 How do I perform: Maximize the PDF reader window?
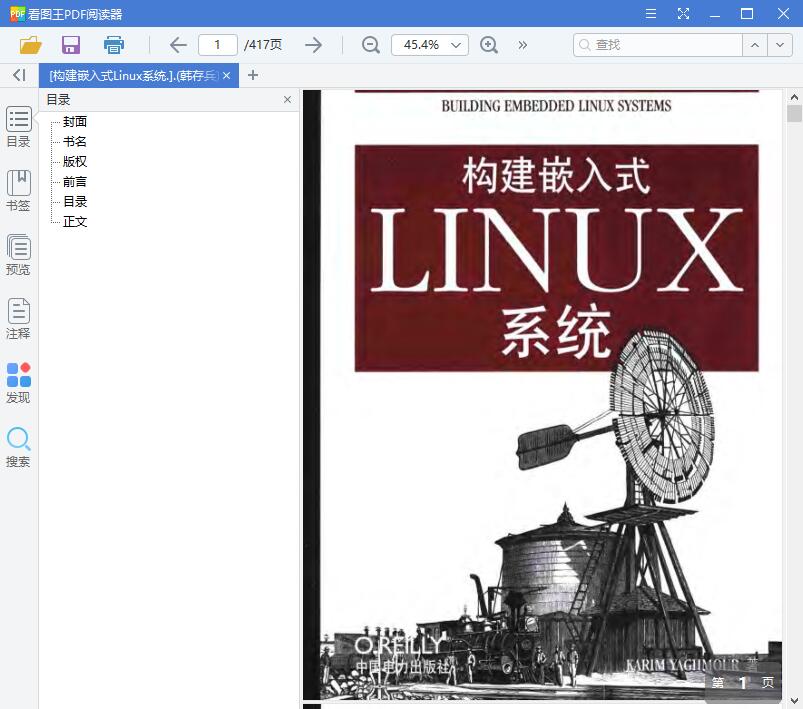coord(747,14)
